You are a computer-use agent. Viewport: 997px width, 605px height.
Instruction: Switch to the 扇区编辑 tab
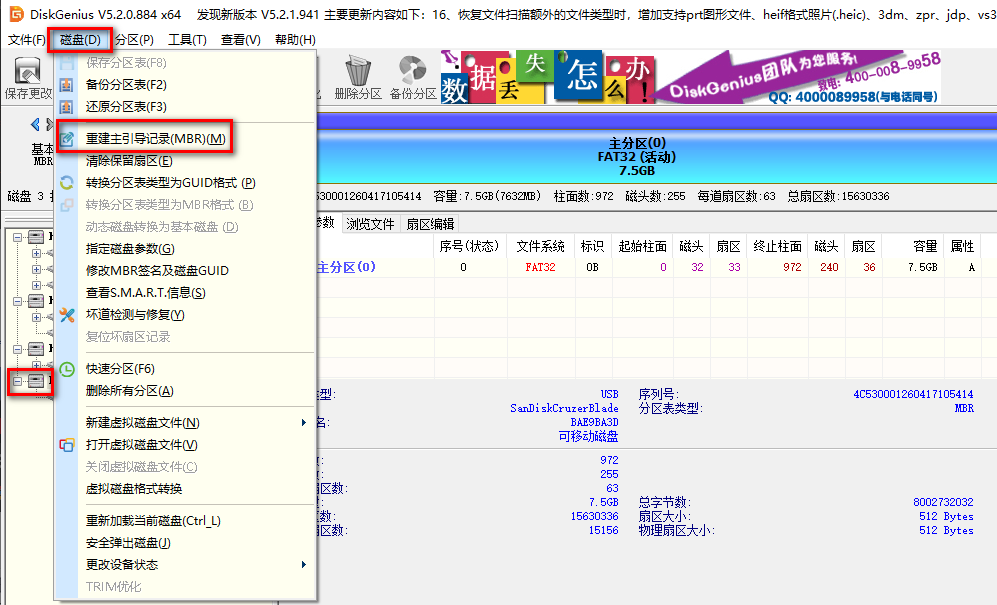pos(430,224)
